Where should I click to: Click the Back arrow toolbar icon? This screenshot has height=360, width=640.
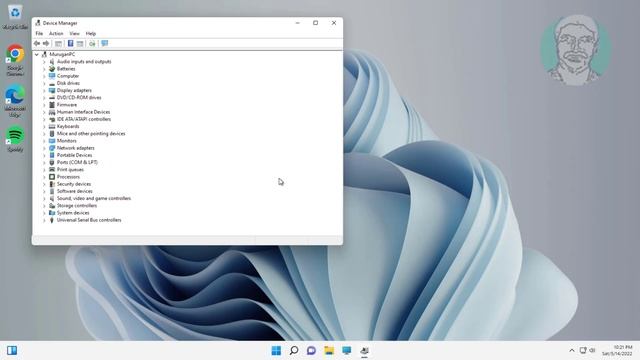tap(37, 43)
